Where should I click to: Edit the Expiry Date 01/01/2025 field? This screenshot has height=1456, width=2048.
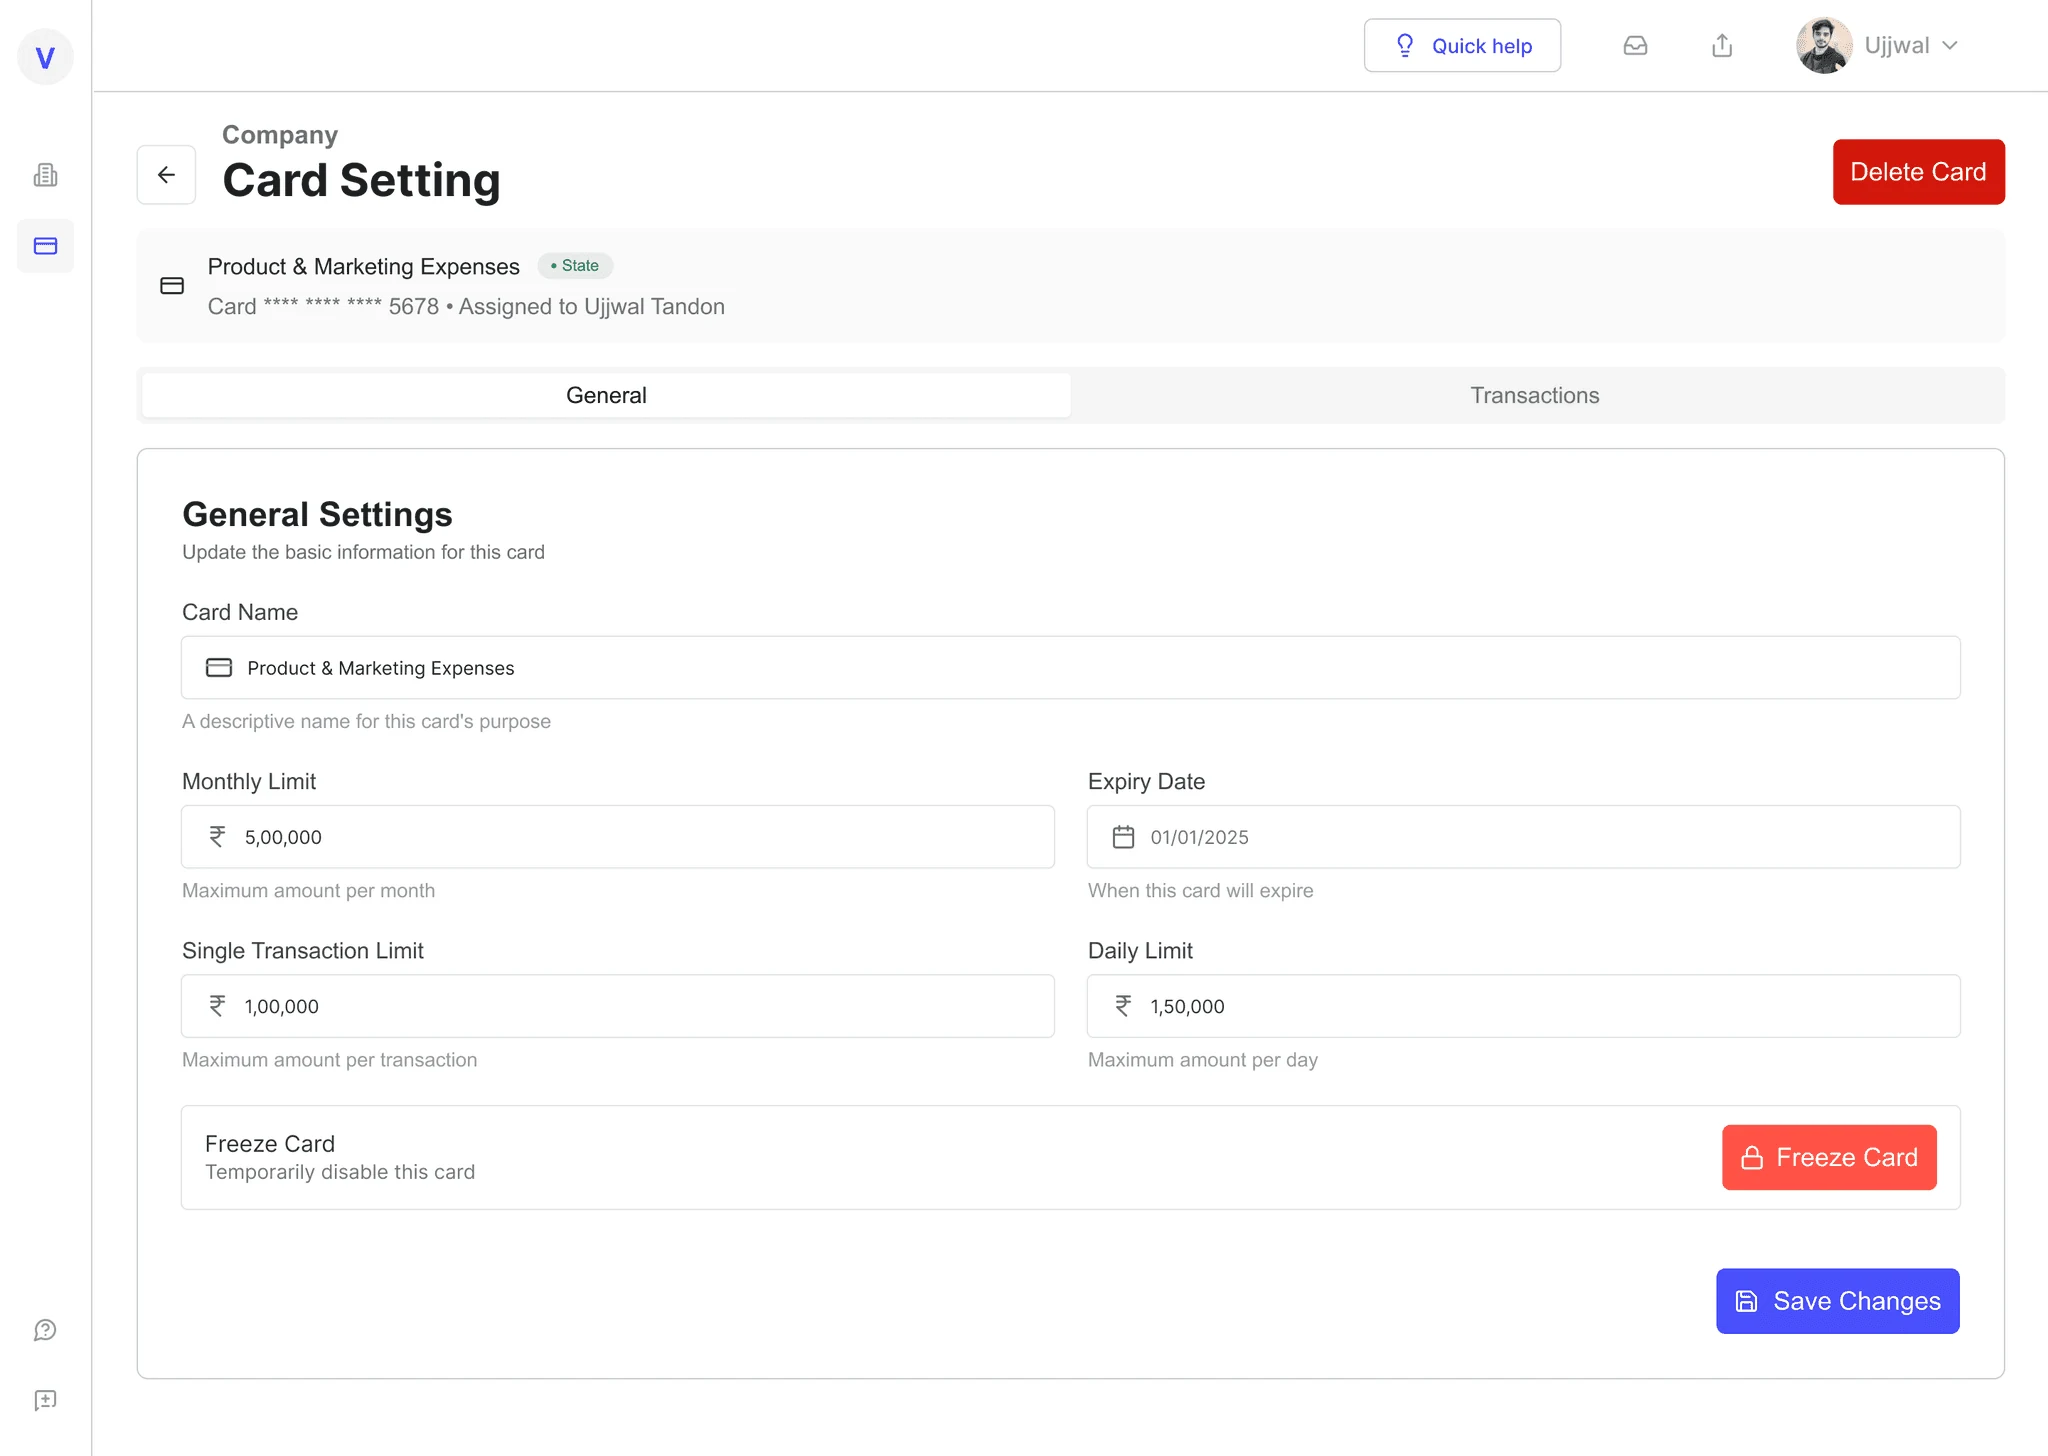click(1523, 837)
